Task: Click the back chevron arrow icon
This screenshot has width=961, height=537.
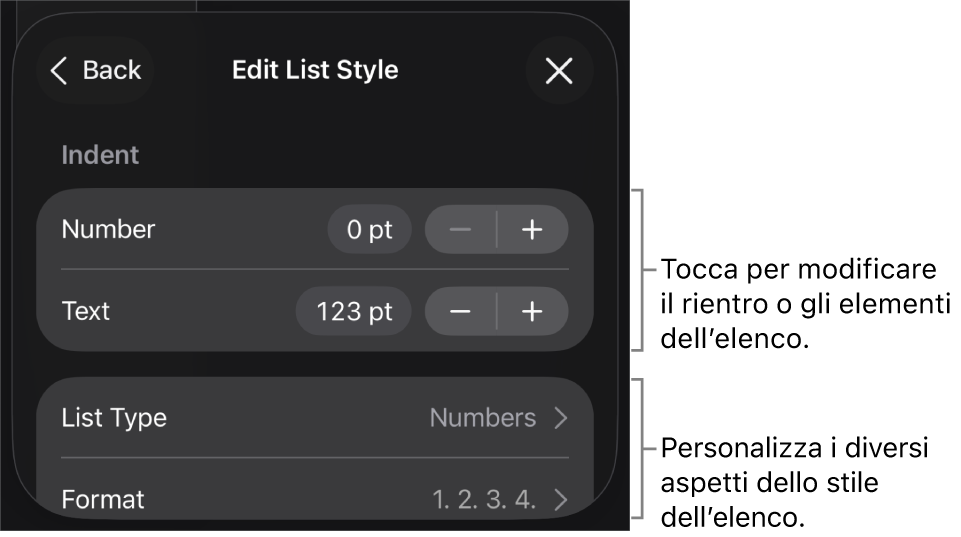Action: (x=60, y=70)
